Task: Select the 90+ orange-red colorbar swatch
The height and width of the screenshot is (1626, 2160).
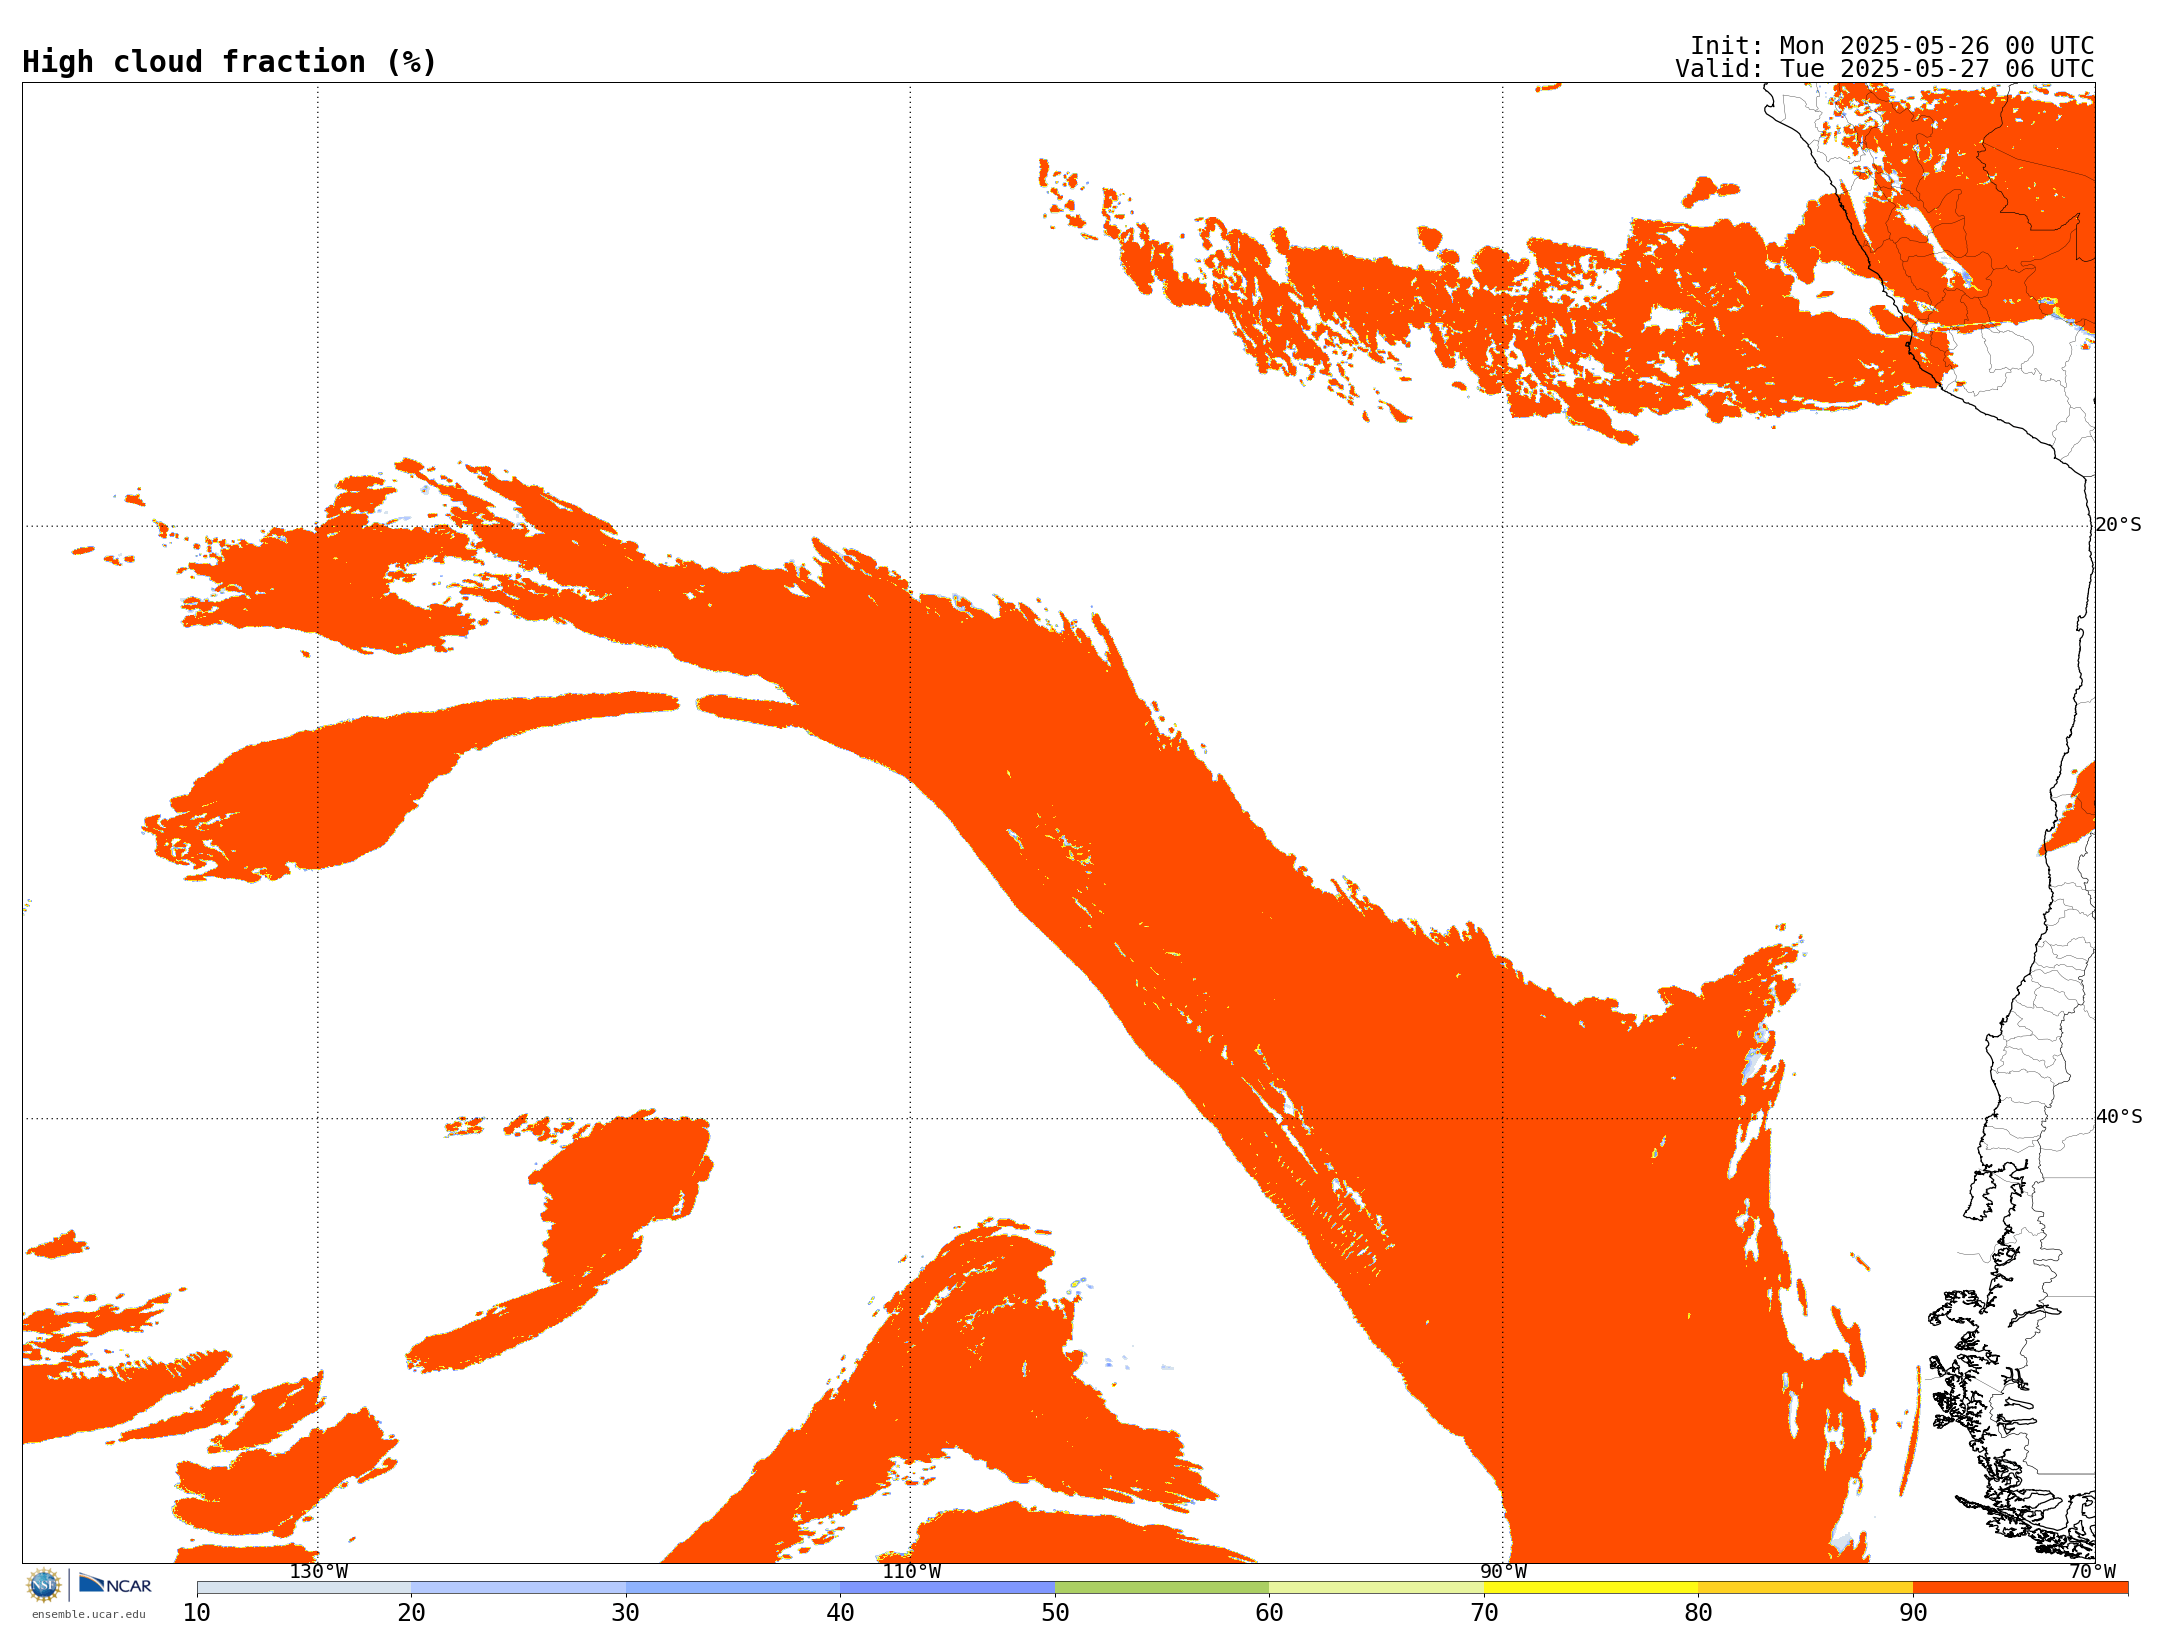Action: 2020,1588
